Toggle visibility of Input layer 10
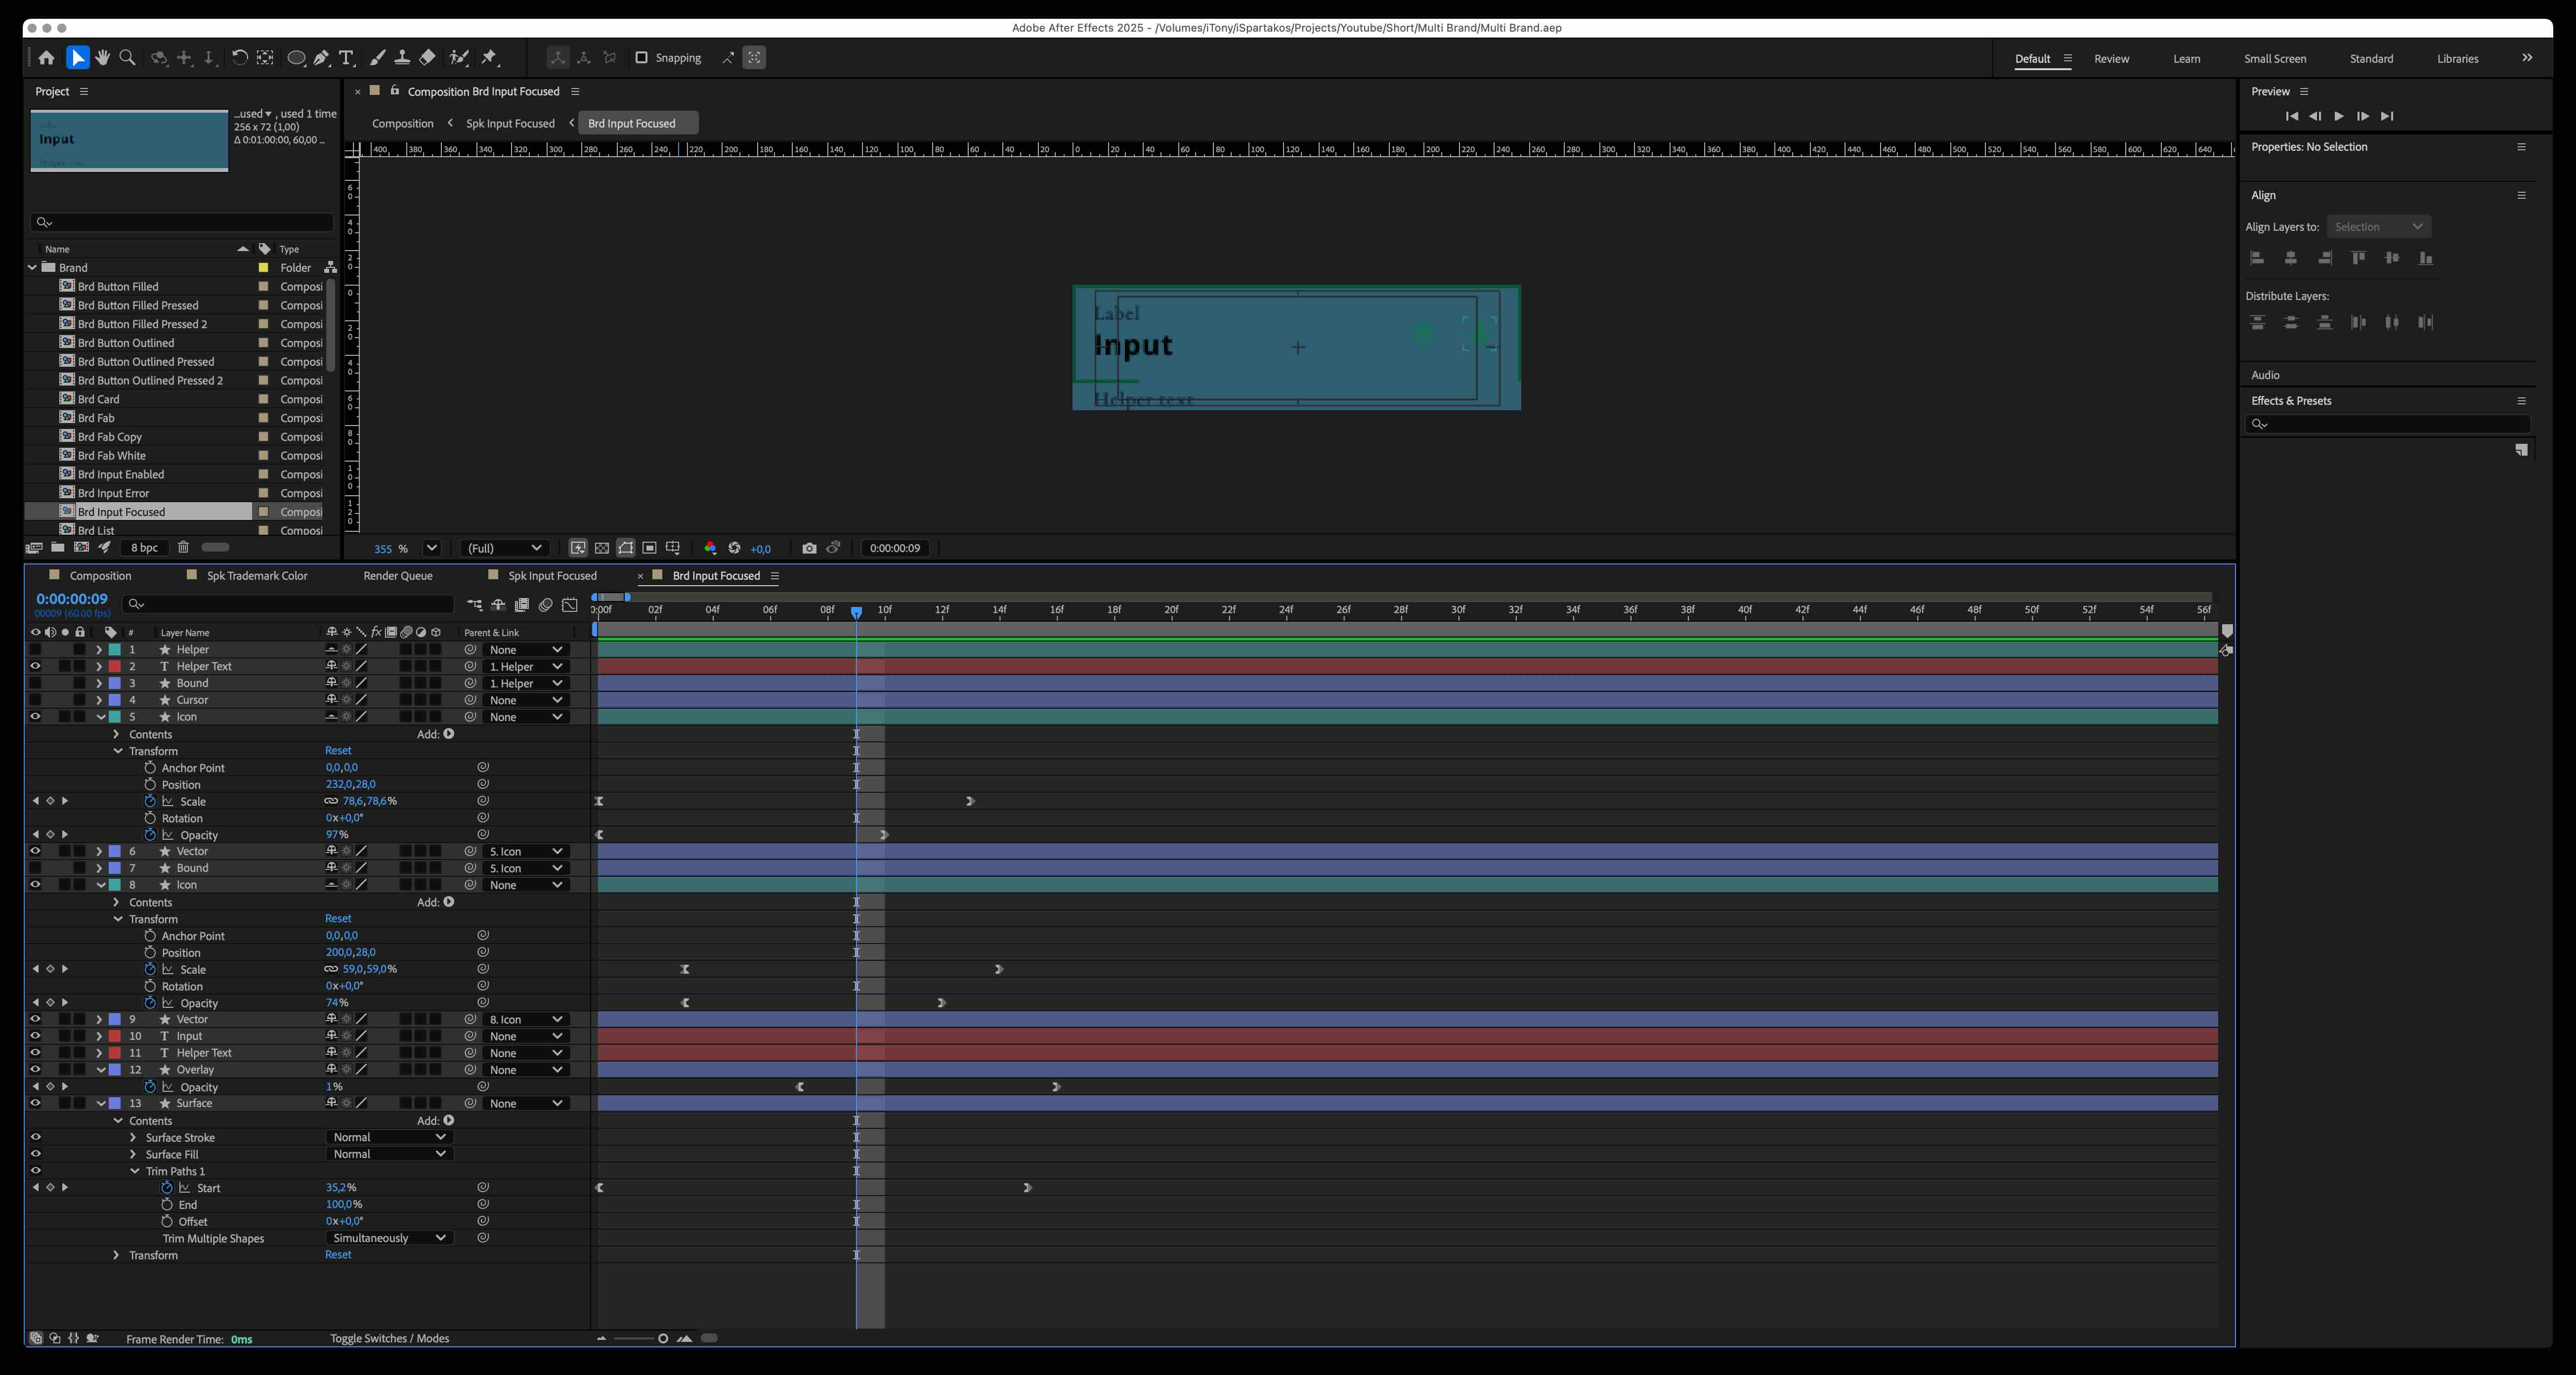Image resolution: width=2576 pixels, height=1375 pixels. point(35,1036)
